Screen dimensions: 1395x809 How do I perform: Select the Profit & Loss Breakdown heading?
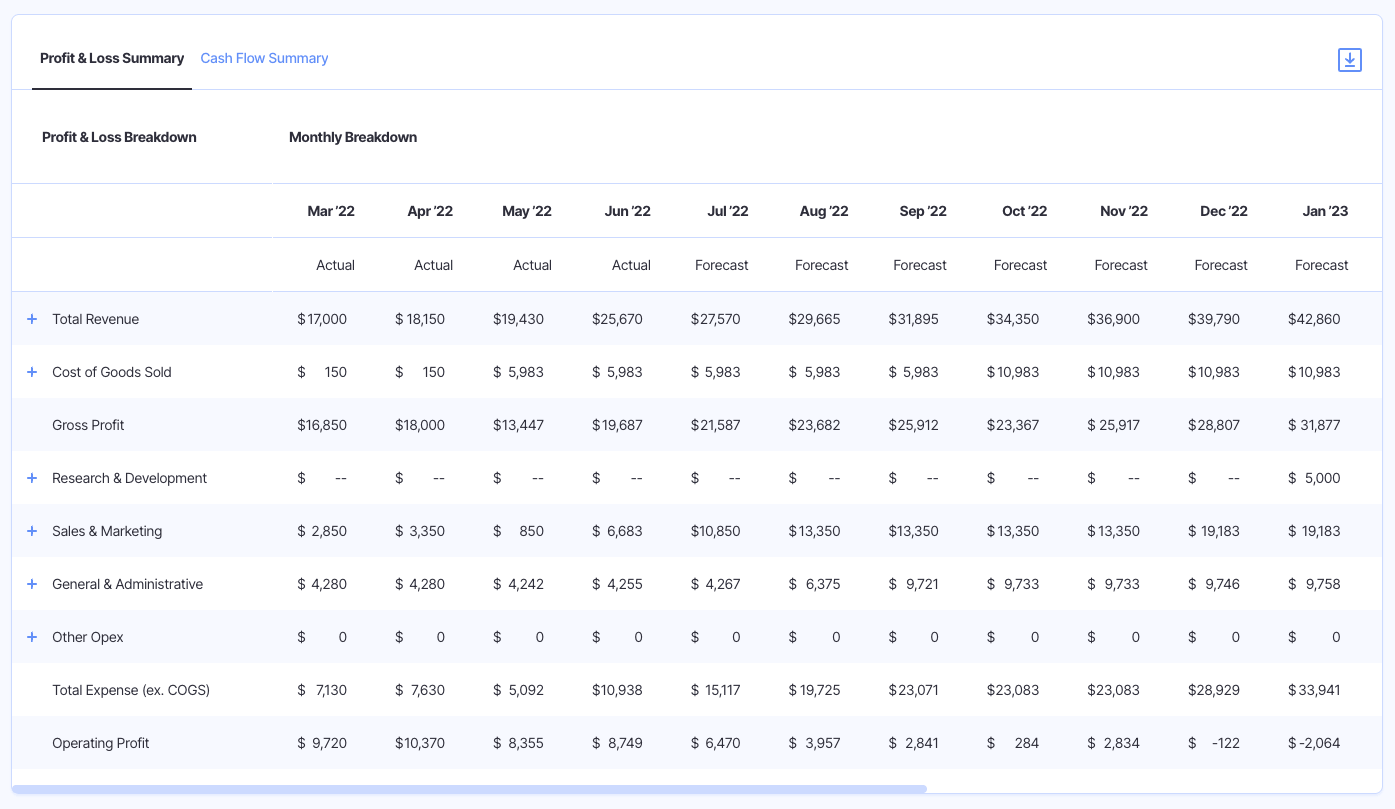[x=119, y=137]
